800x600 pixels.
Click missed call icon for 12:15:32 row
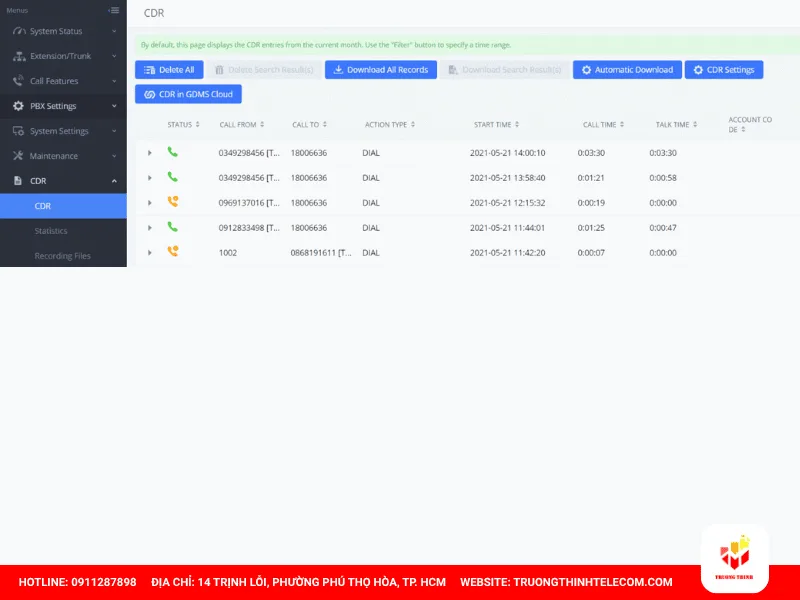click(173, 202)
